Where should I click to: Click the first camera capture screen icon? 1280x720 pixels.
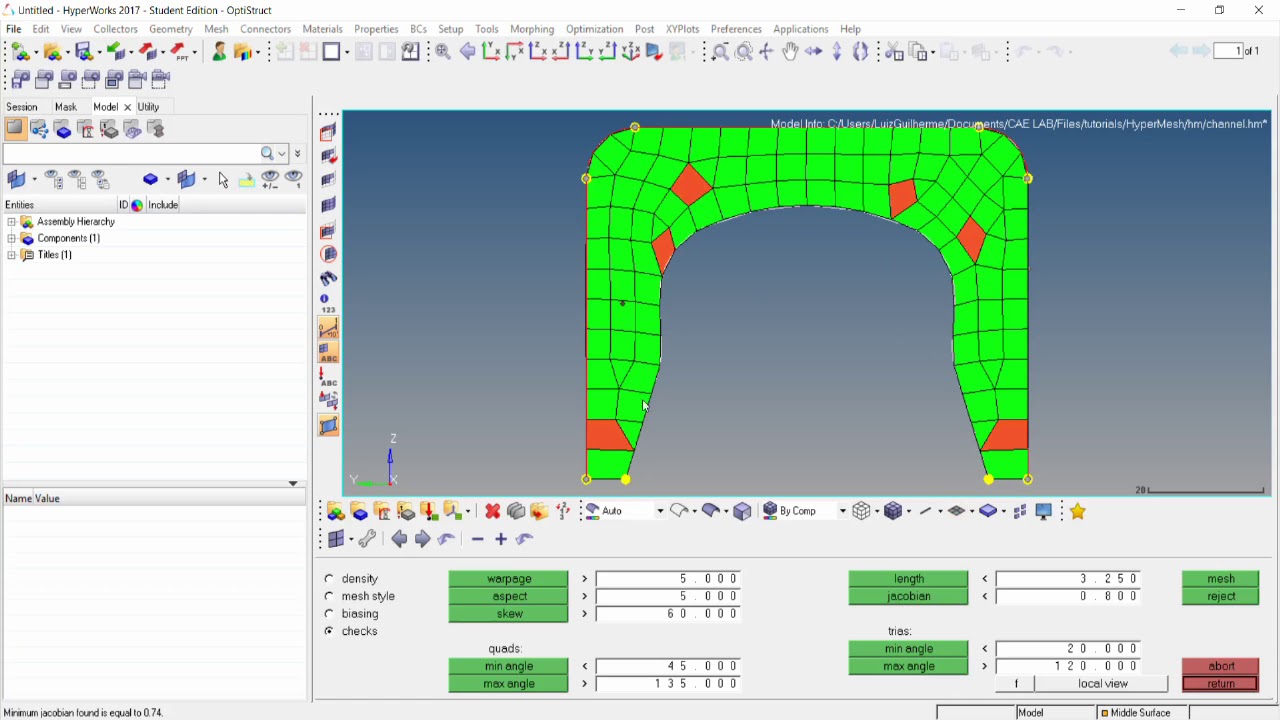coord(21,79)
